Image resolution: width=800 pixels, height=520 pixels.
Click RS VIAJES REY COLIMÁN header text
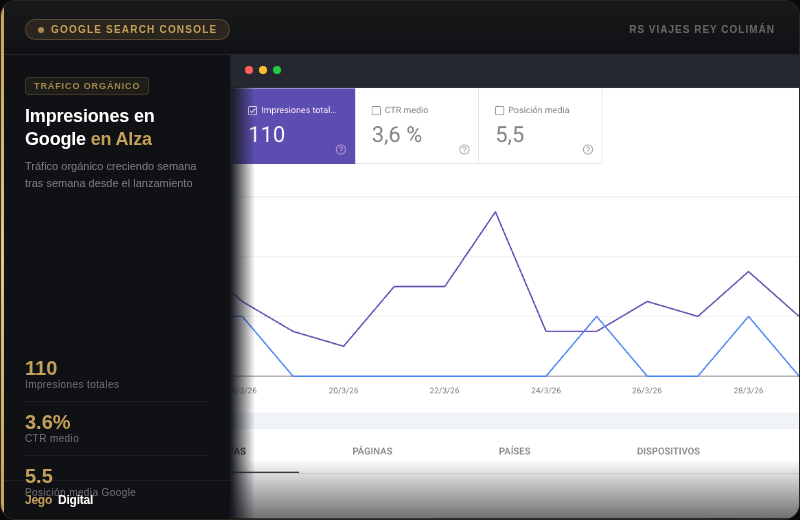pyautogui.click(x=702, y=29)
